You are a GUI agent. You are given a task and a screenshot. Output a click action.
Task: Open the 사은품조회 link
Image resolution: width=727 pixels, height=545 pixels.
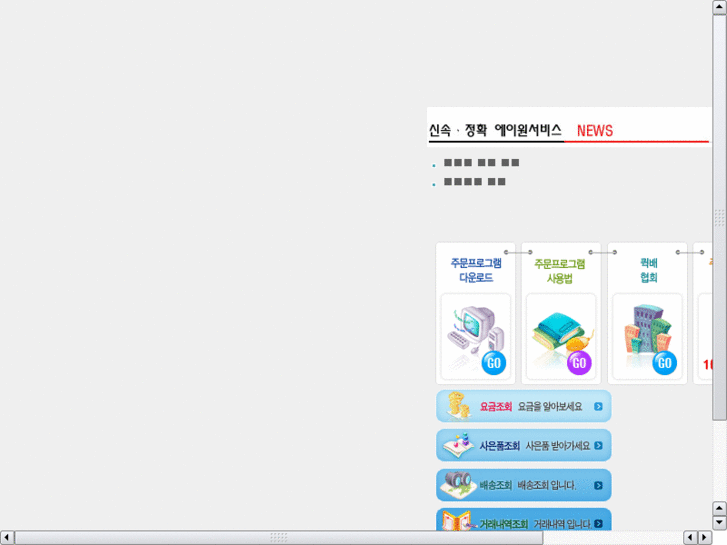(x=499, y=446)
